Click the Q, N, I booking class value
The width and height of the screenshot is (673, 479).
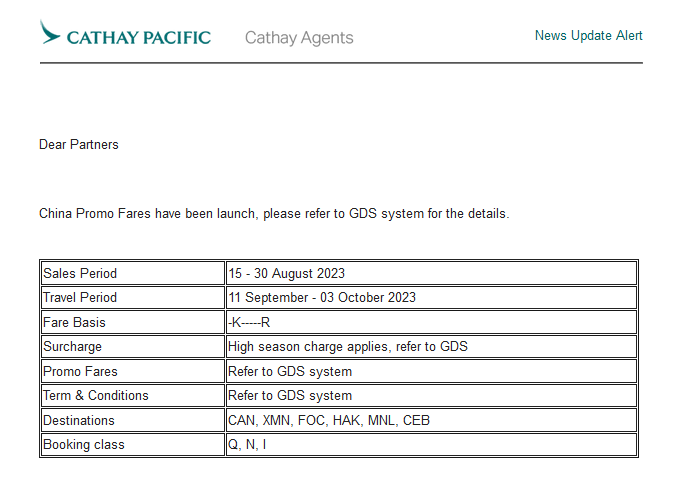coord(247,445)
